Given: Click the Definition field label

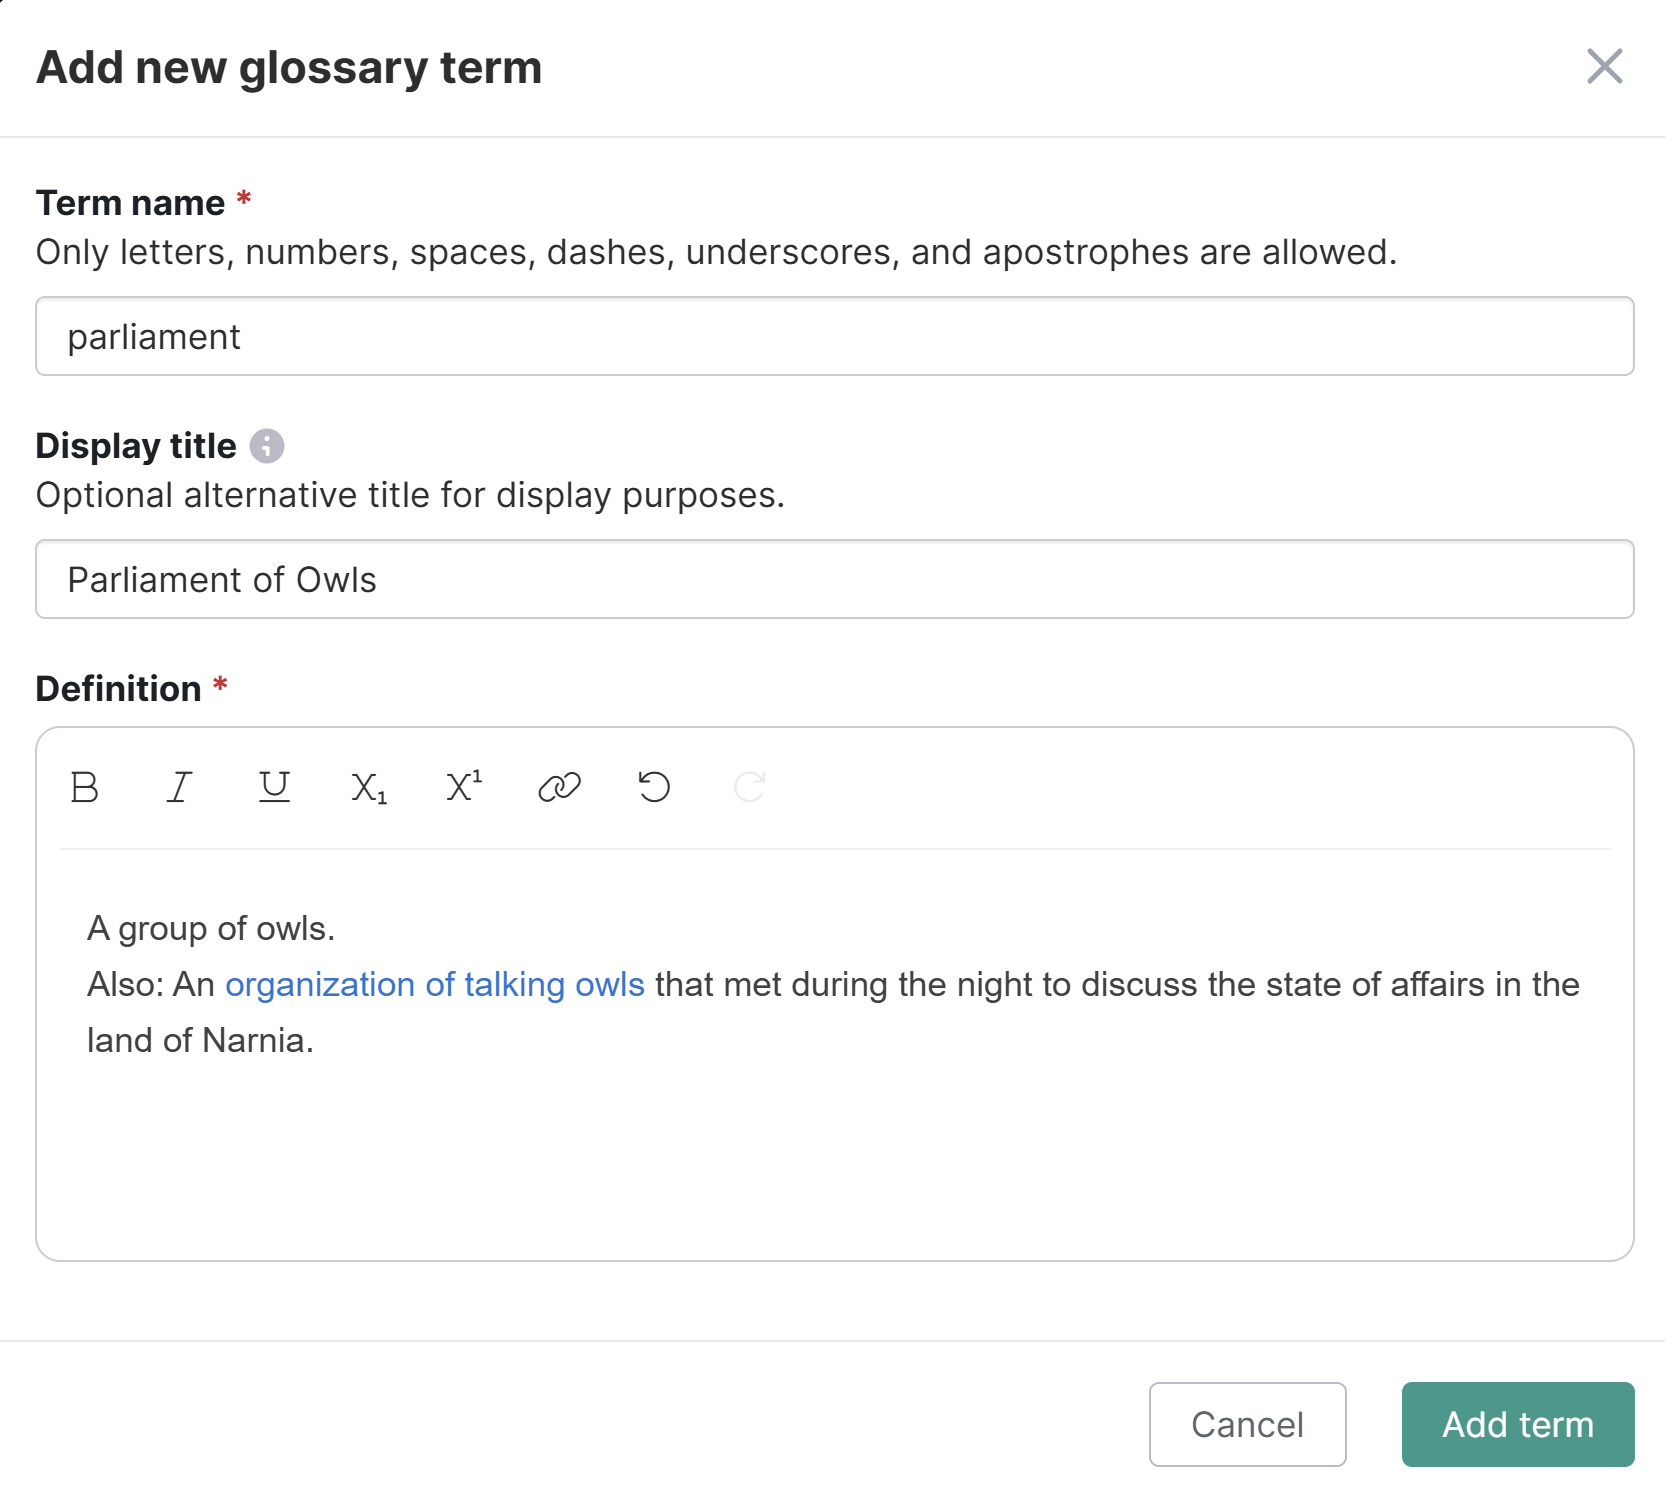Looking at the screenshot, I should click(118, 689).
